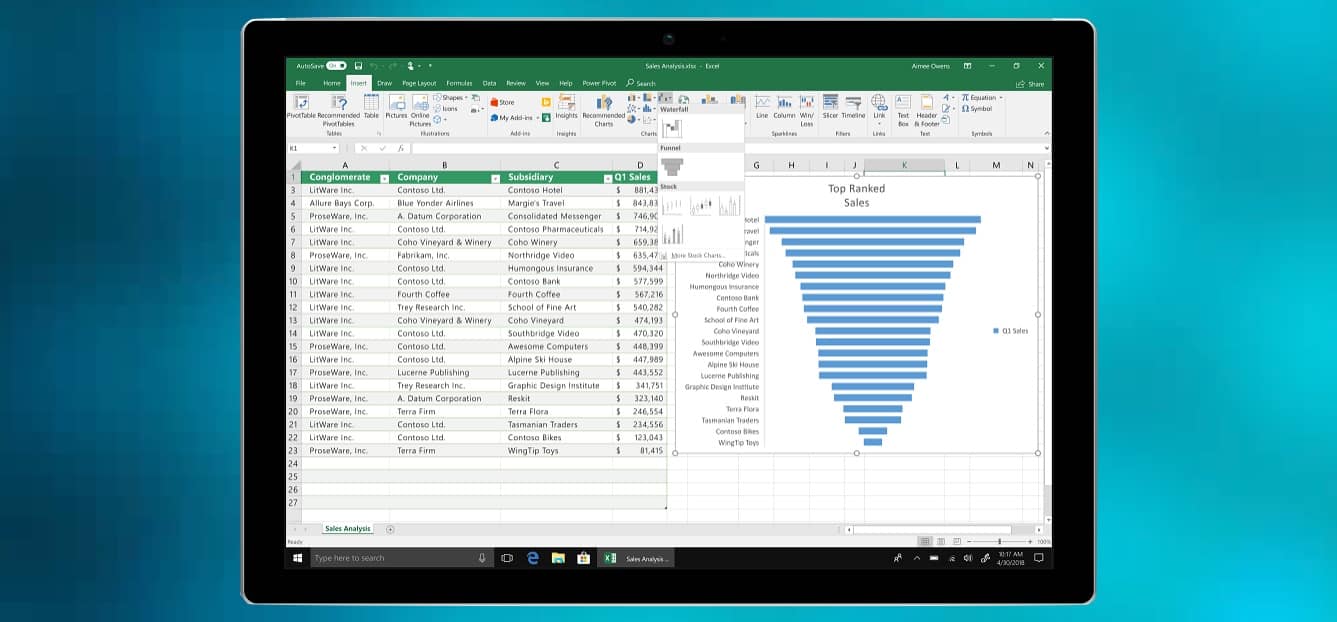
Task: Click the Insert Function fx icon
Action: tap(400, 148)
